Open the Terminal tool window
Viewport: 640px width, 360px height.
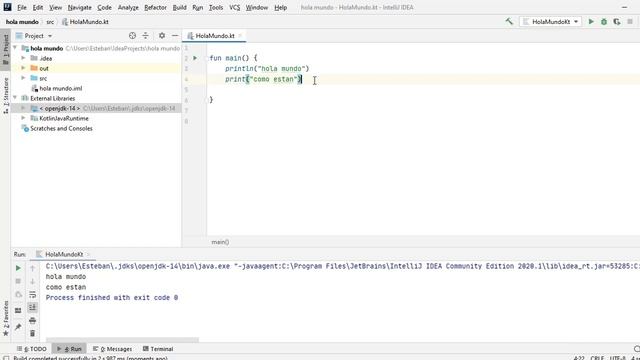pos(158,349)
